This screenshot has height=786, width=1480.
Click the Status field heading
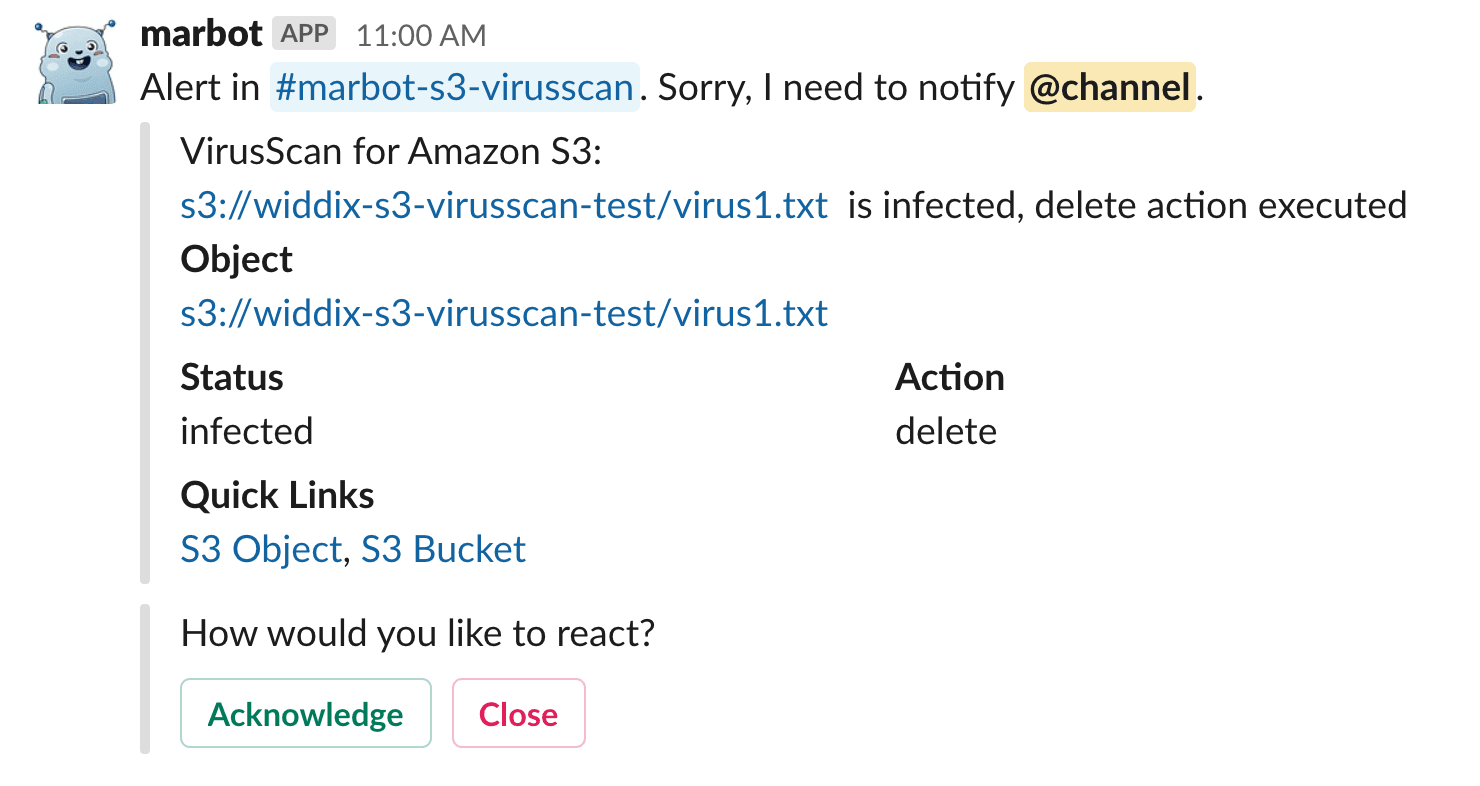click(x=232, y=377)
